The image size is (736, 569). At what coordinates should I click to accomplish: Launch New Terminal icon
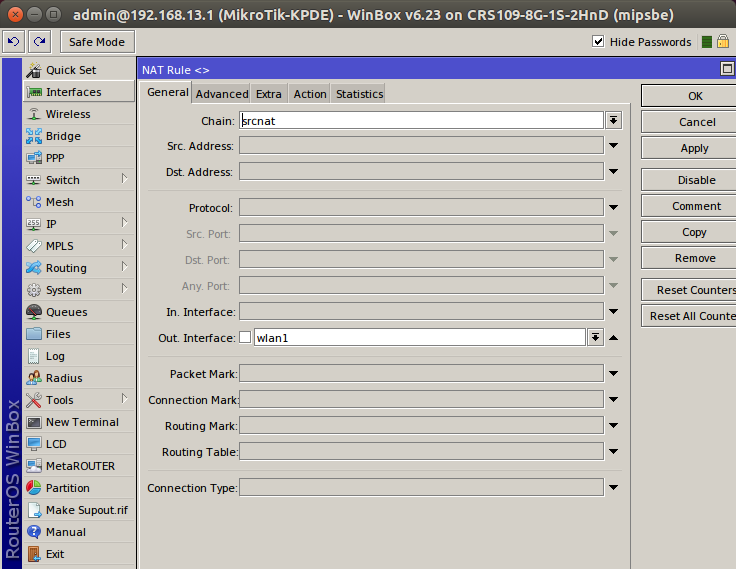34,422
